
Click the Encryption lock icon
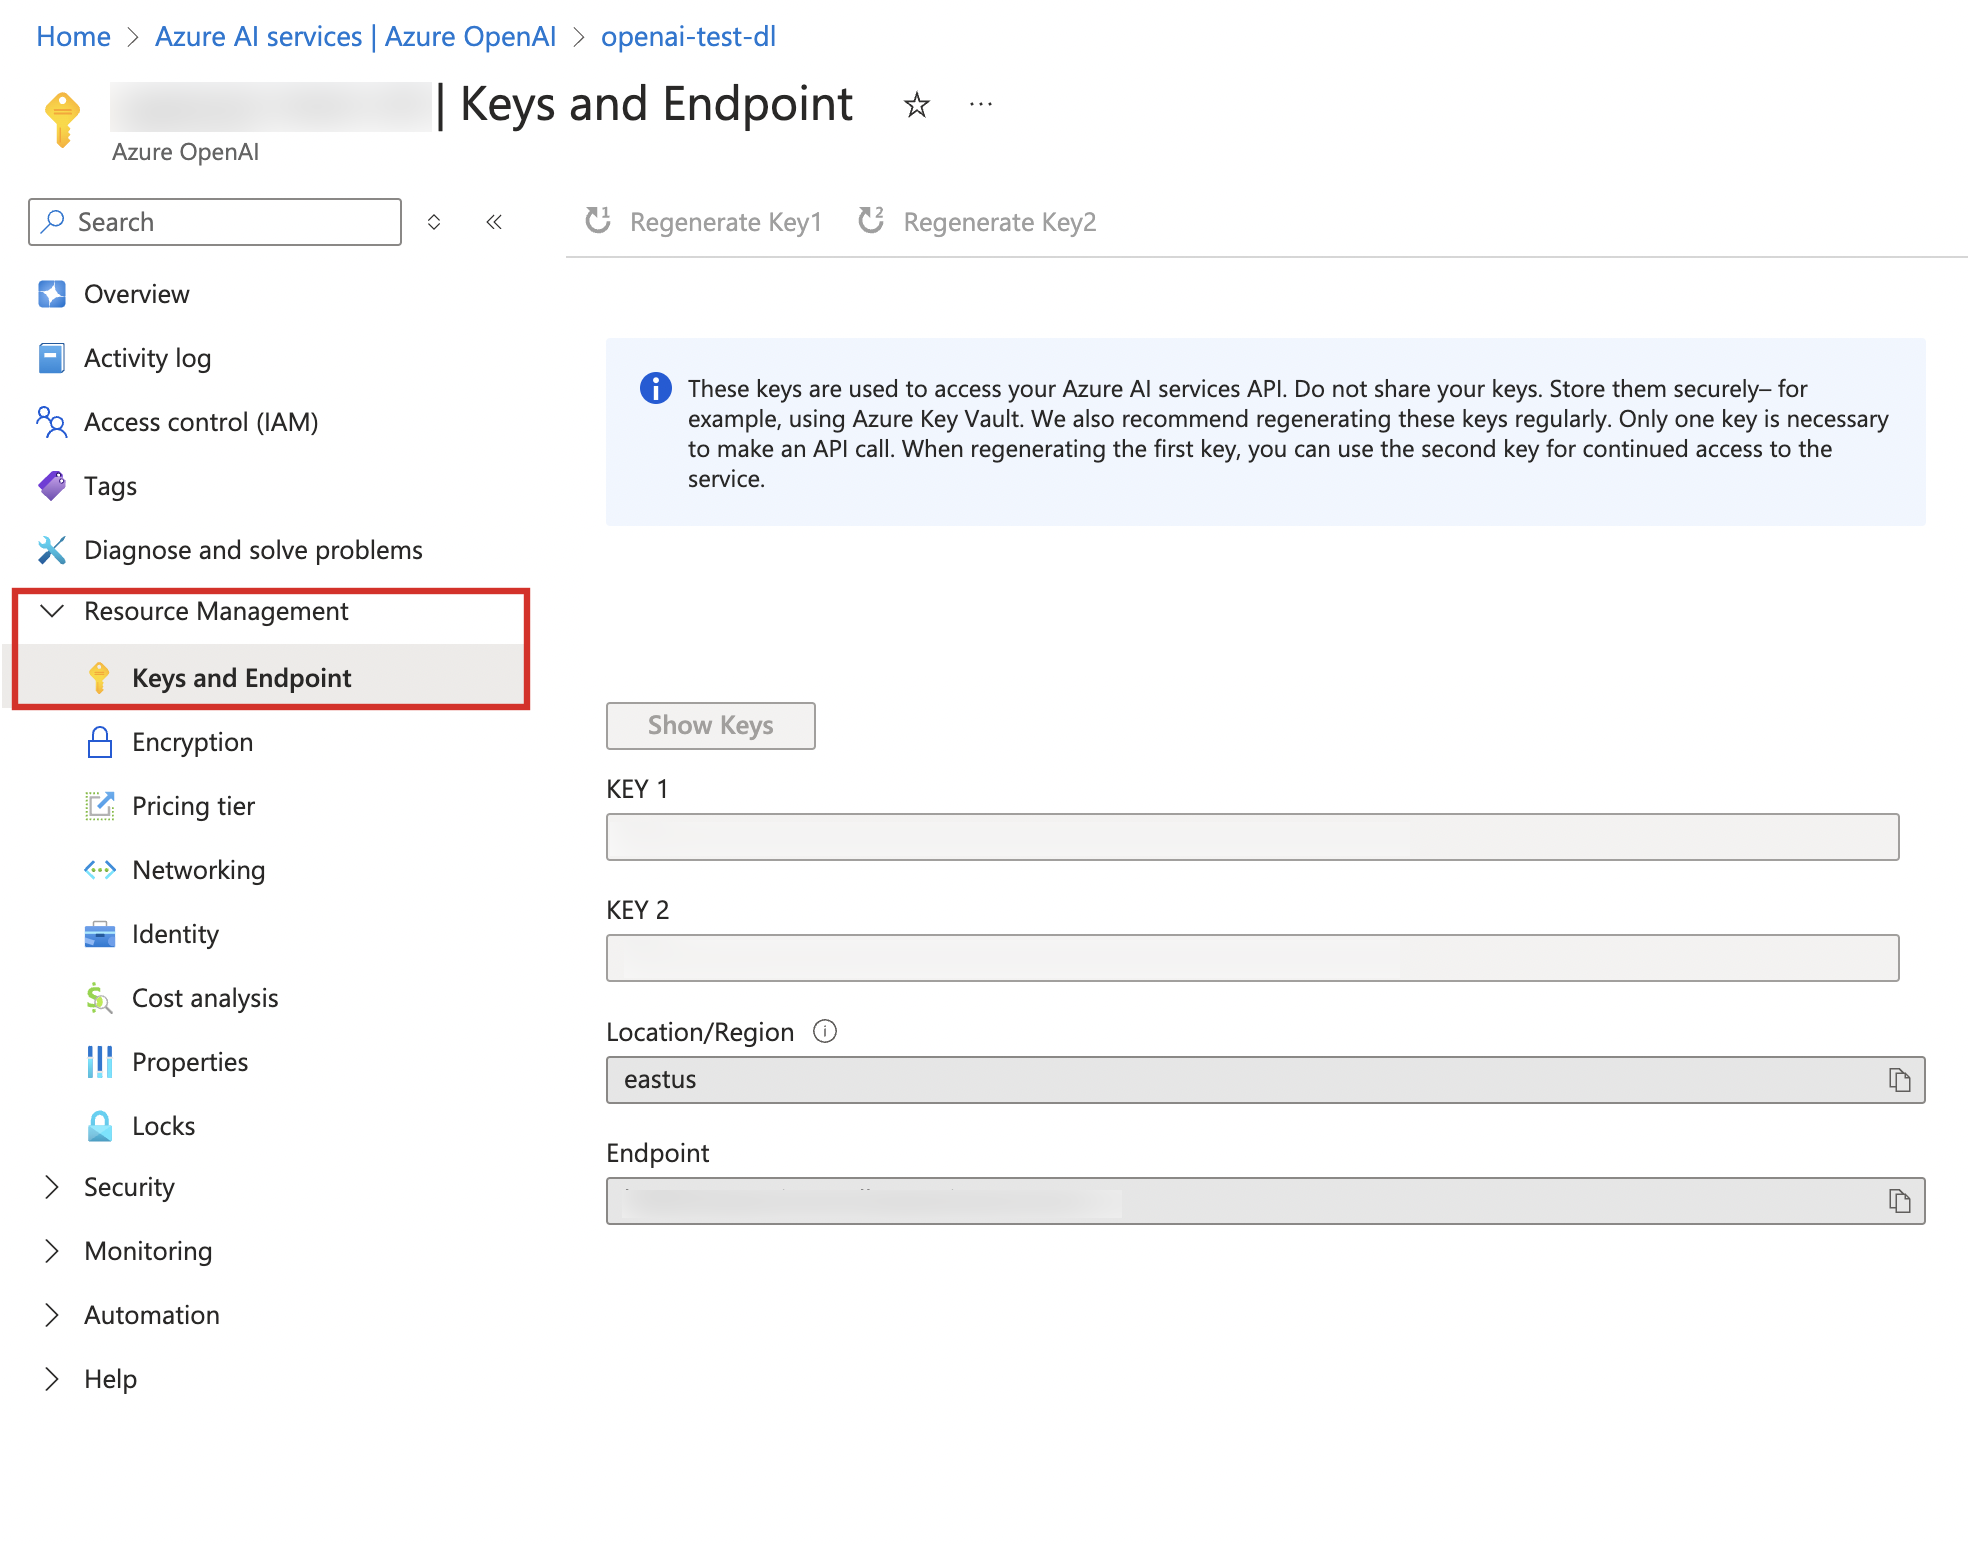click(100, 742)
